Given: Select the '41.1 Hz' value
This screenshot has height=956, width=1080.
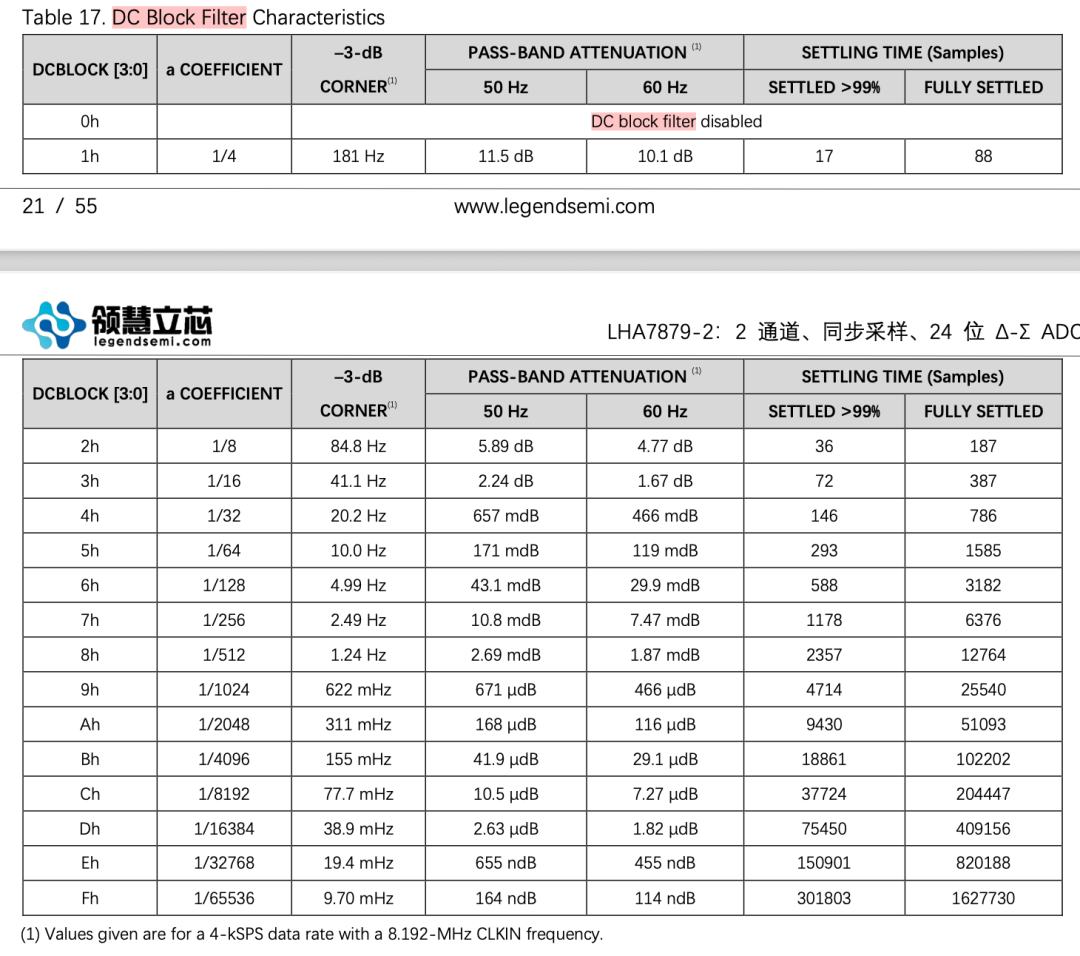Looking at the screenshot, I should pyautogui.click(x=358, y=481).
